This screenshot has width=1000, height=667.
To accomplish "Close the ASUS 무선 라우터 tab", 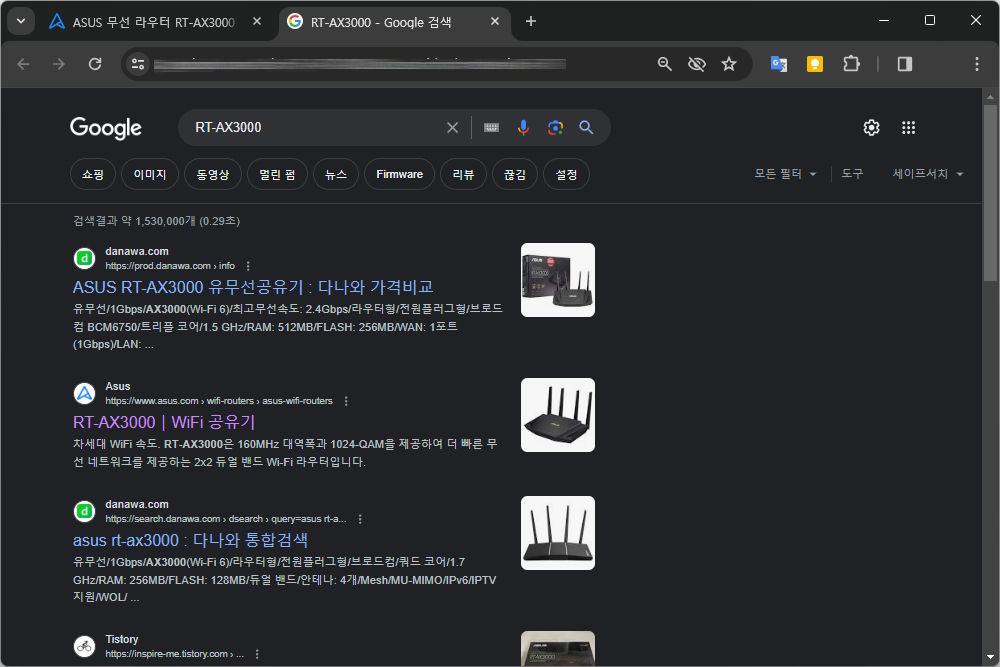I will pos(257,21).
